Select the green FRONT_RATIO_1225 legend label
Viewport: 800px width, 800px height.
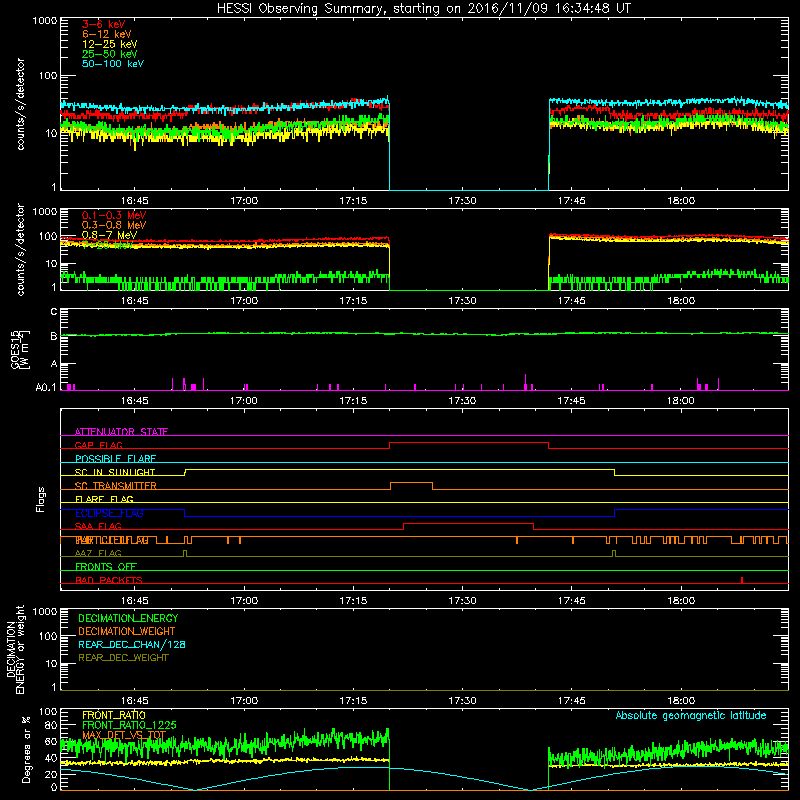tap(129, 725)
